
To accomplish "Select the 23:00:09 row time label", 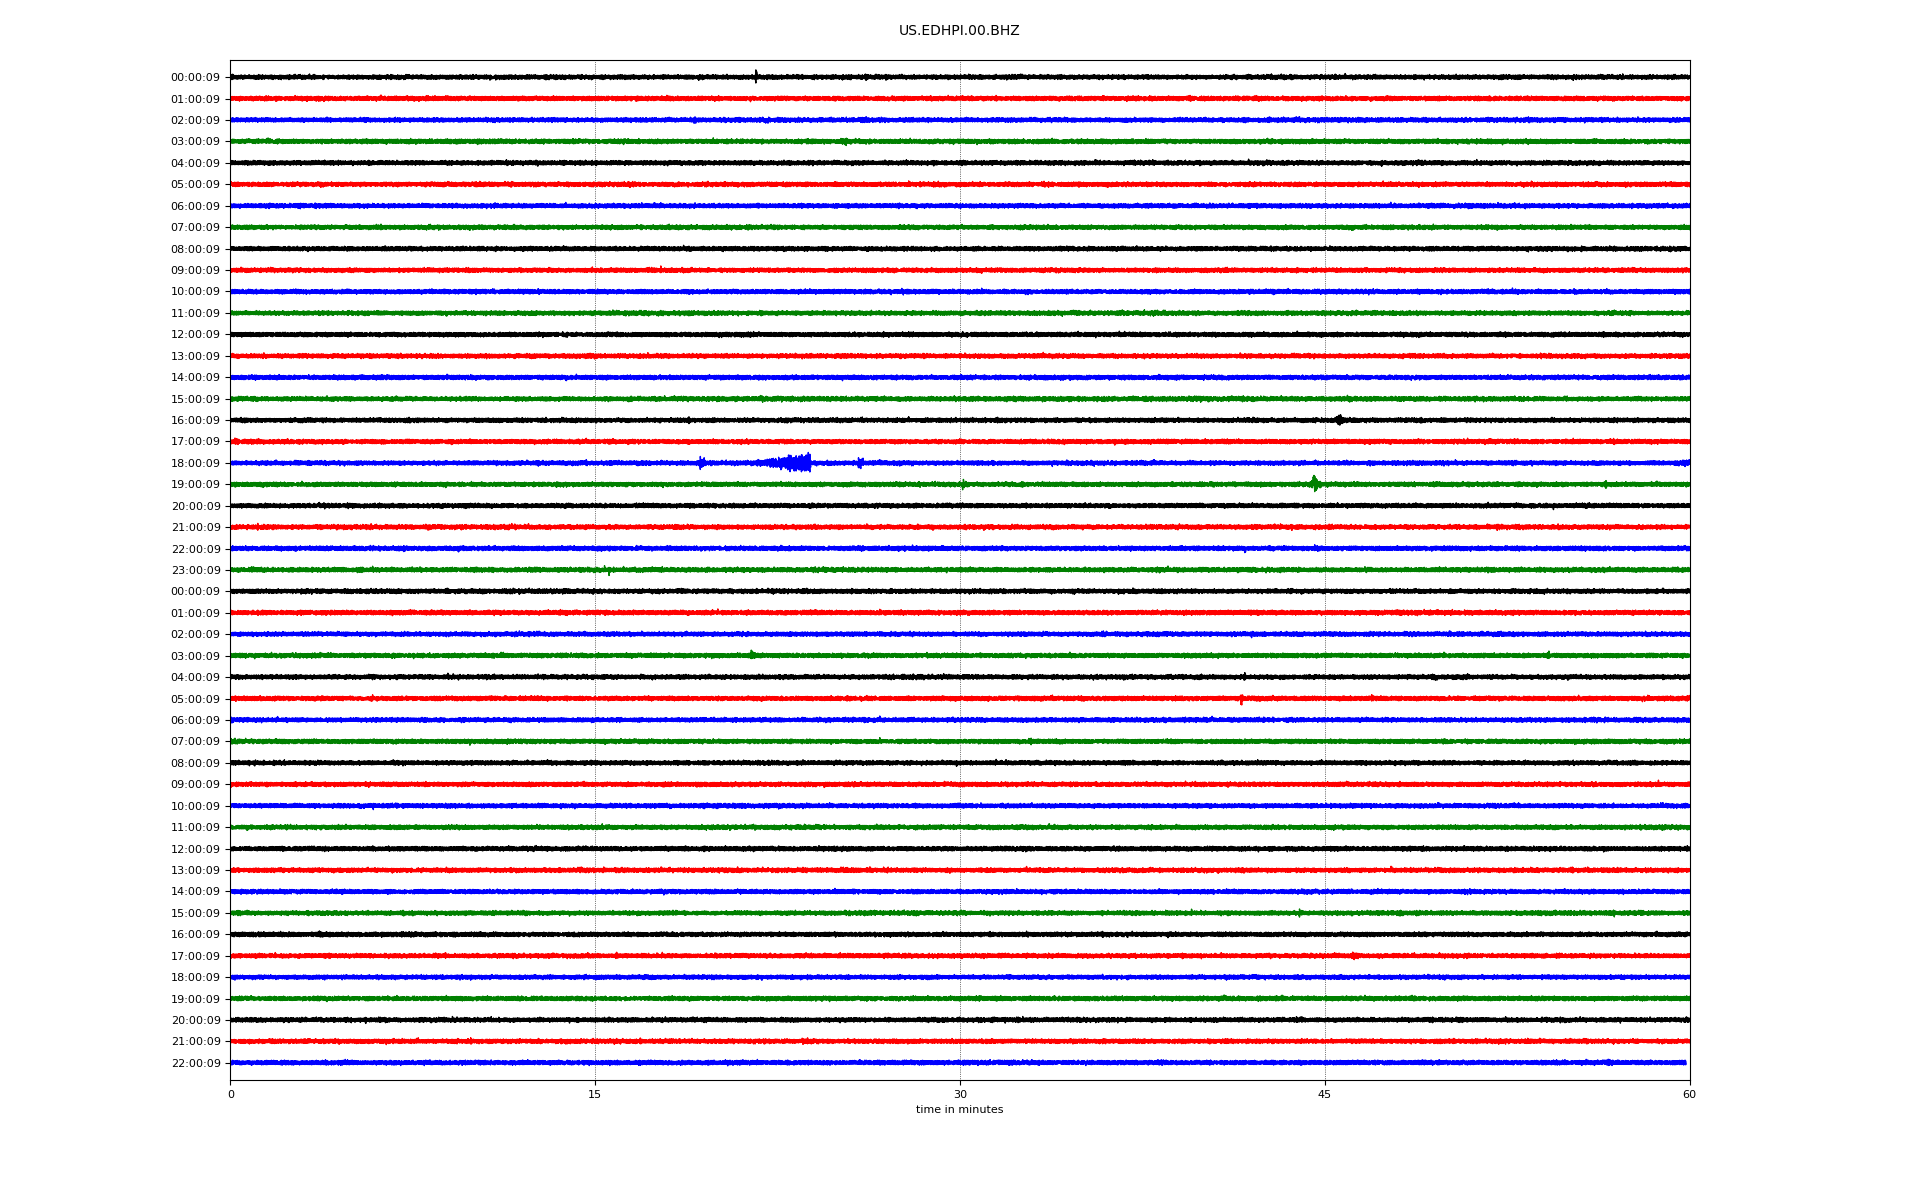I will click(195, 571).
